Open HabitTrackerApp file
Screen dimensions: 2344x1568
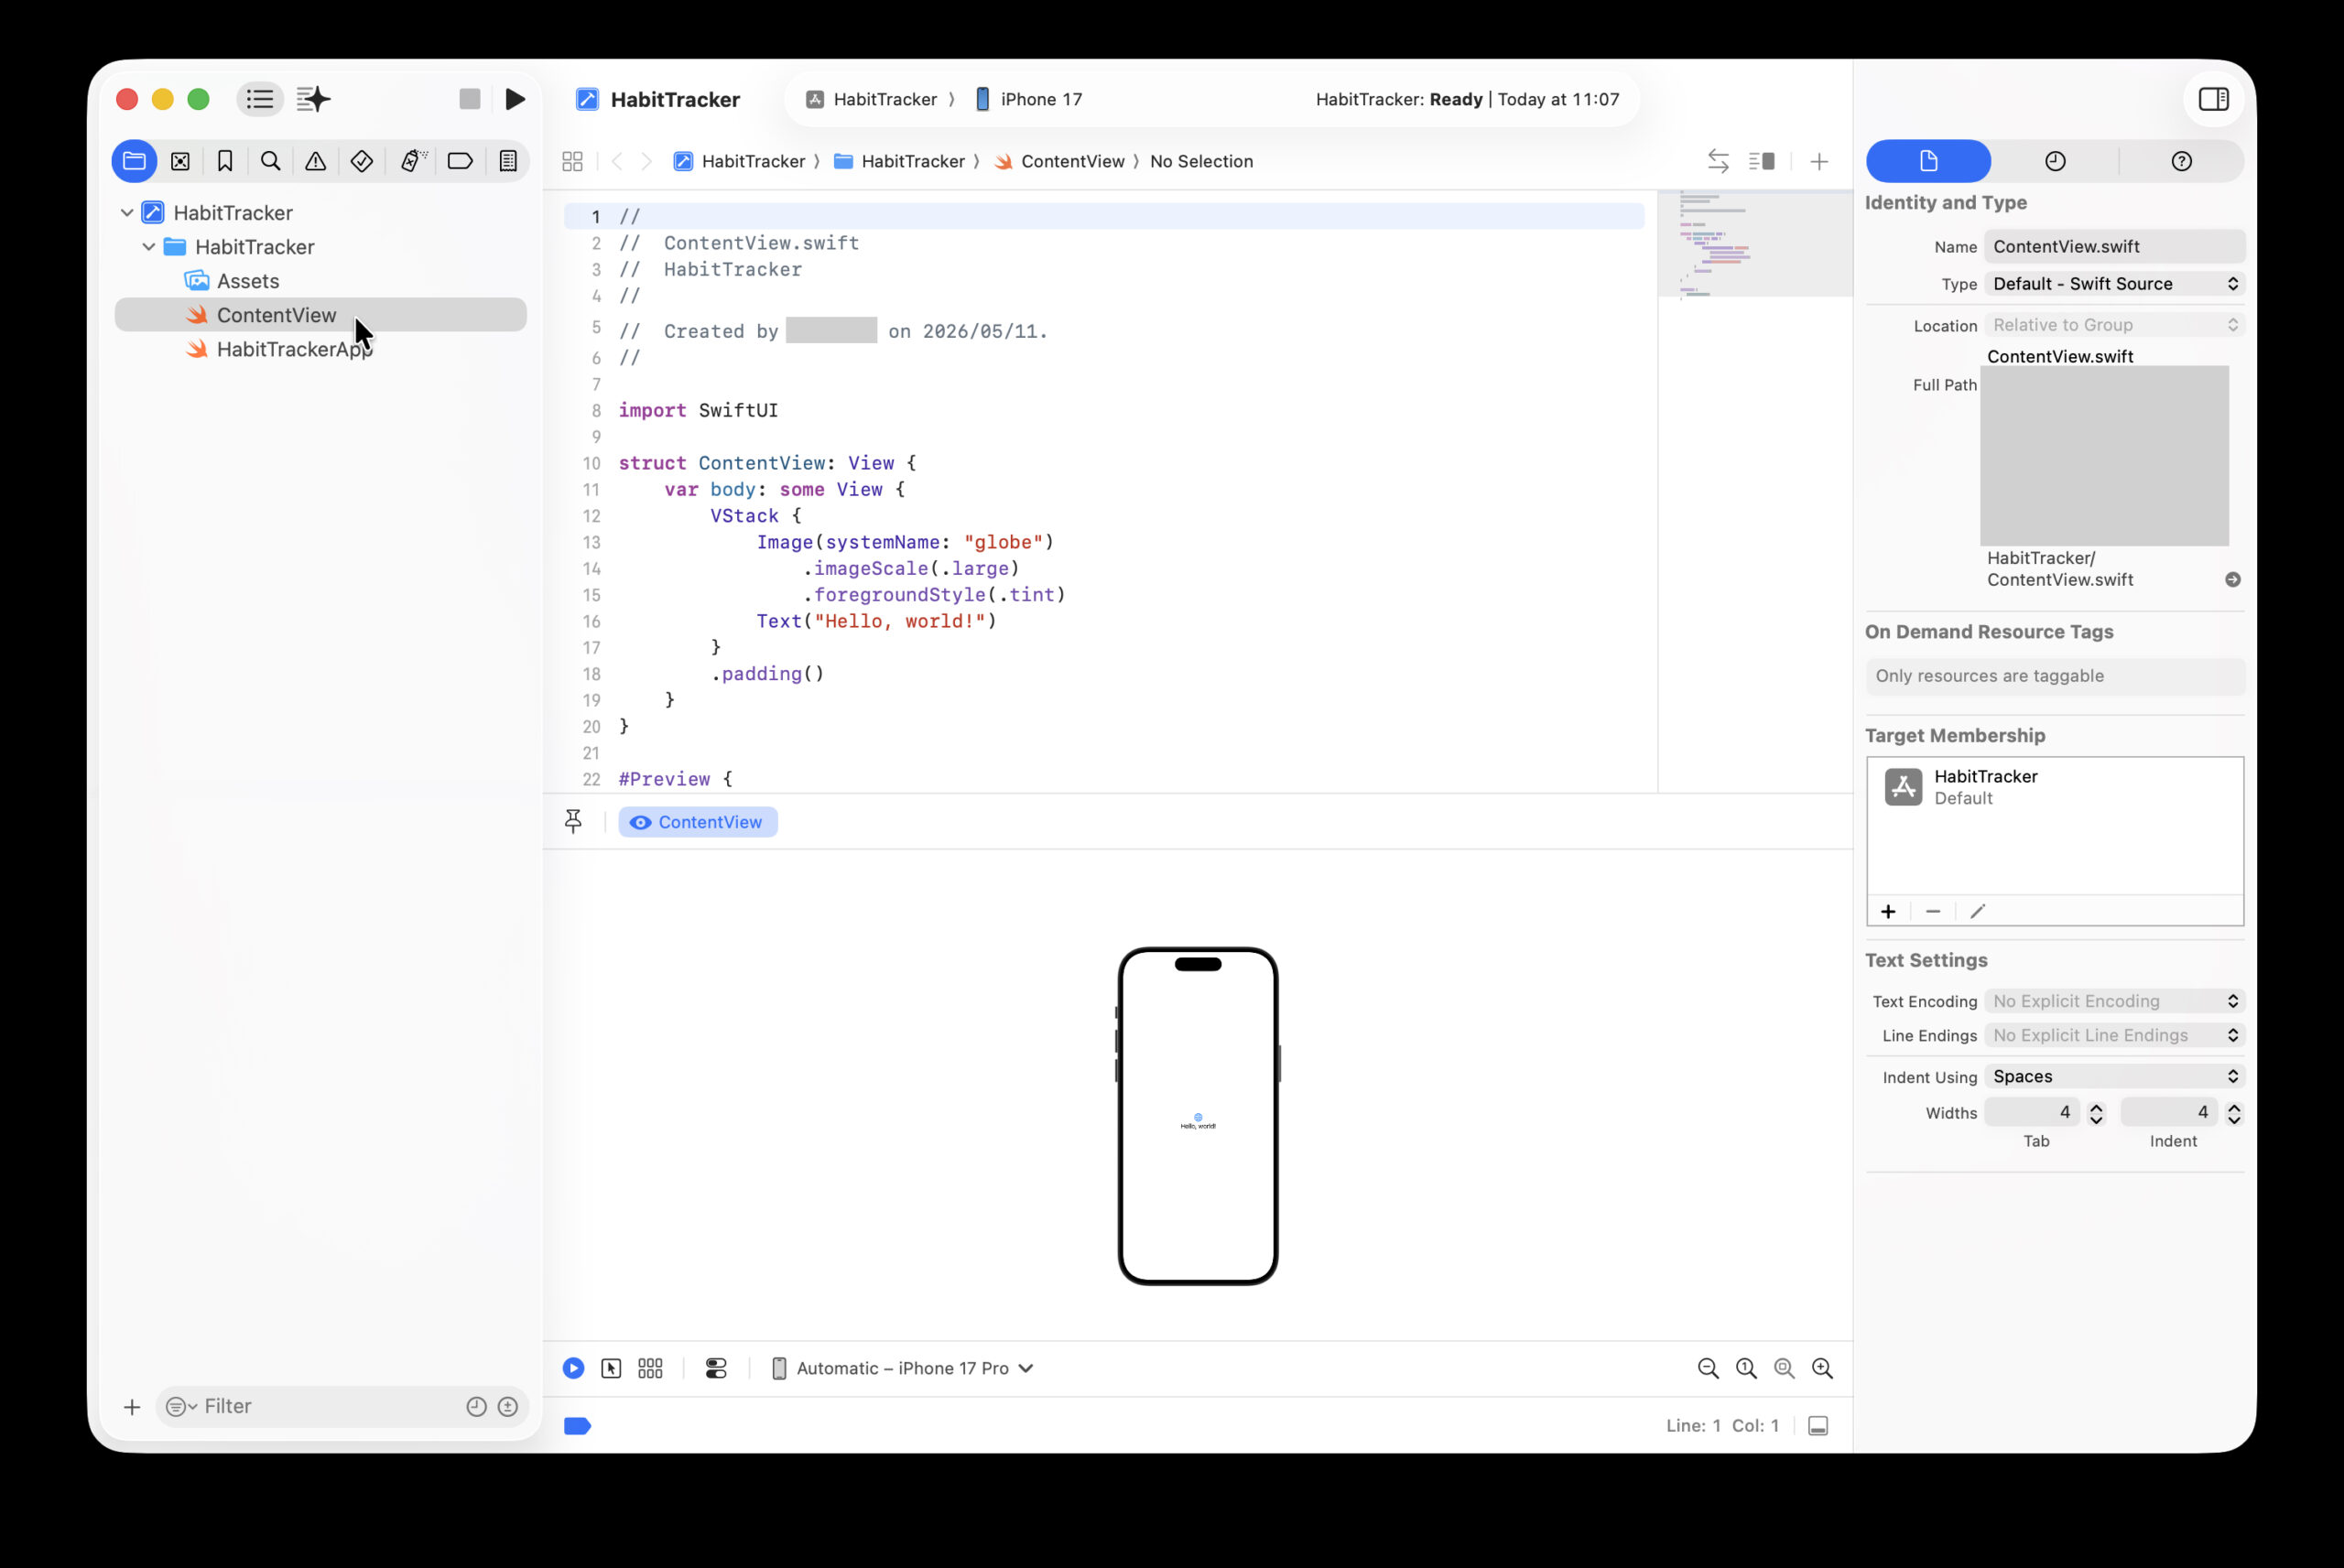(x=294, y=349)
